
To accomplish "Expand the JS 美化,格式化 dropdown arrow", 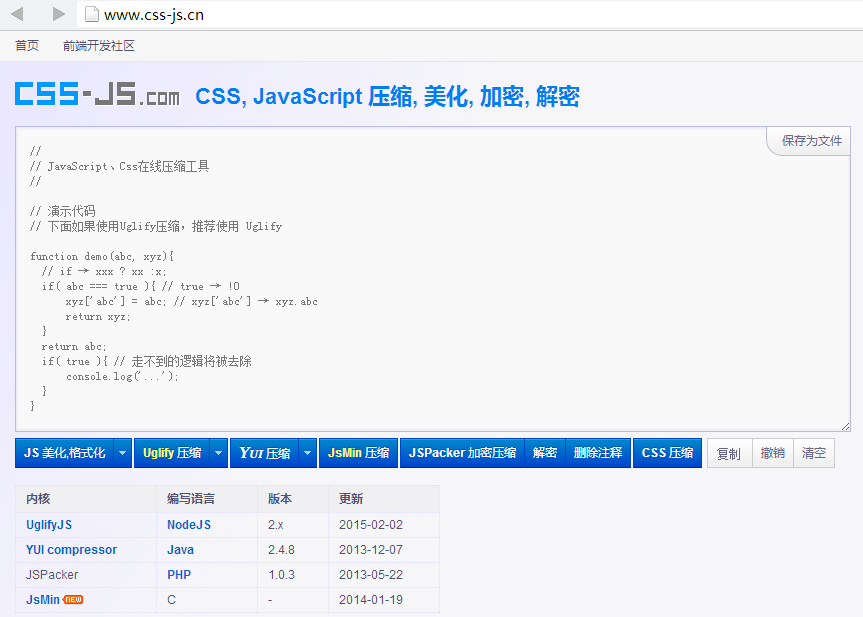I will pyautogui.click(x=123, y=453).
